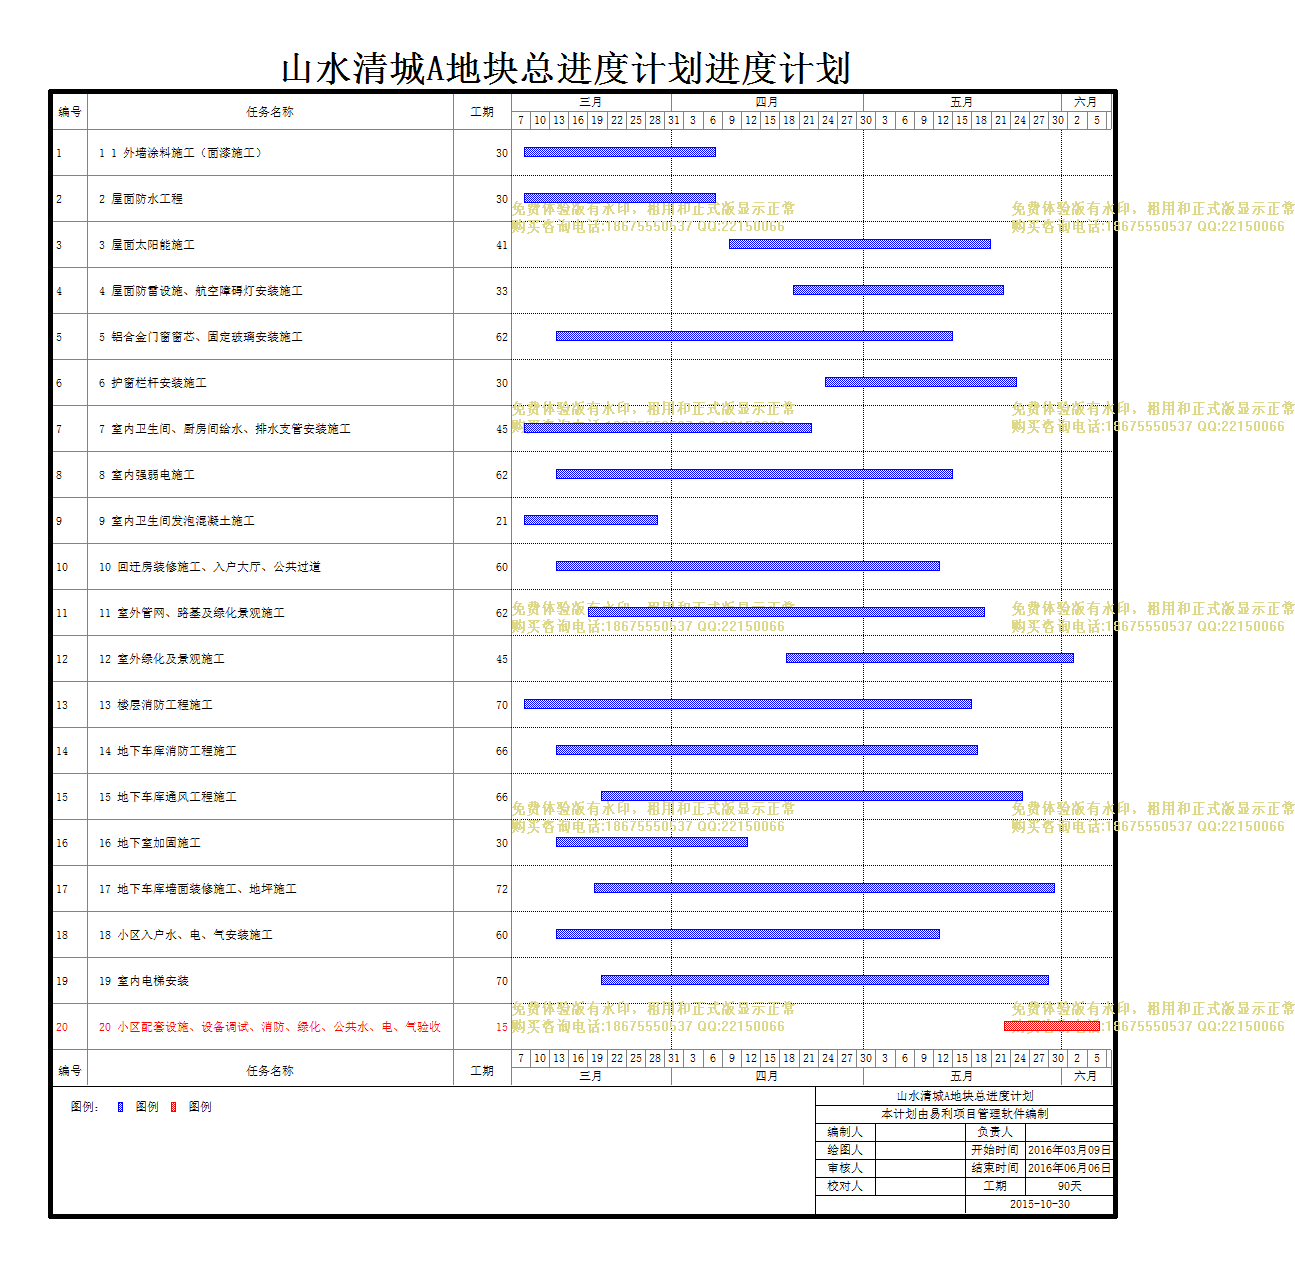Image resolution: width=1295 pixels, height=1265 pixels.
Task: Click the blue legend swatch beside 图例
Action: pyautogui.click(x=120, y=1107)
